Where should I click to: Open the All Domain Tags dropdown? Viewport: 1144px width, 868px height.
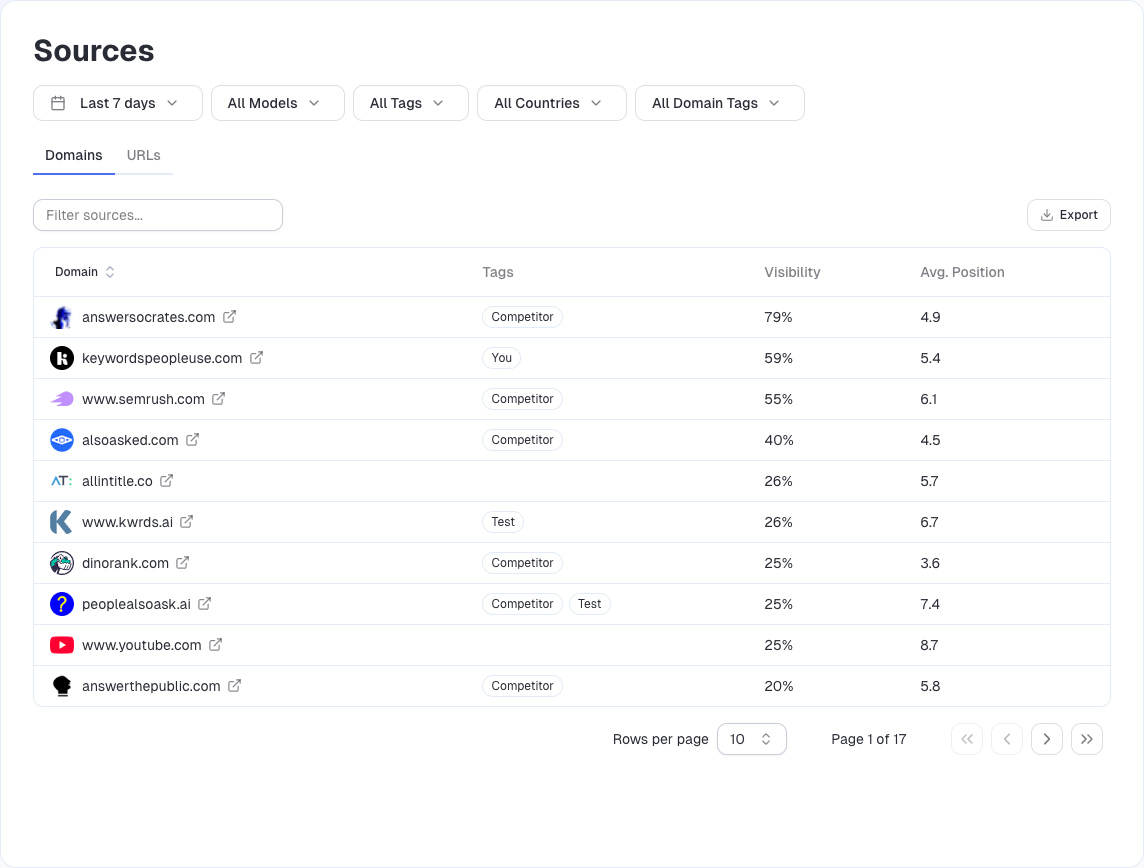720,103
